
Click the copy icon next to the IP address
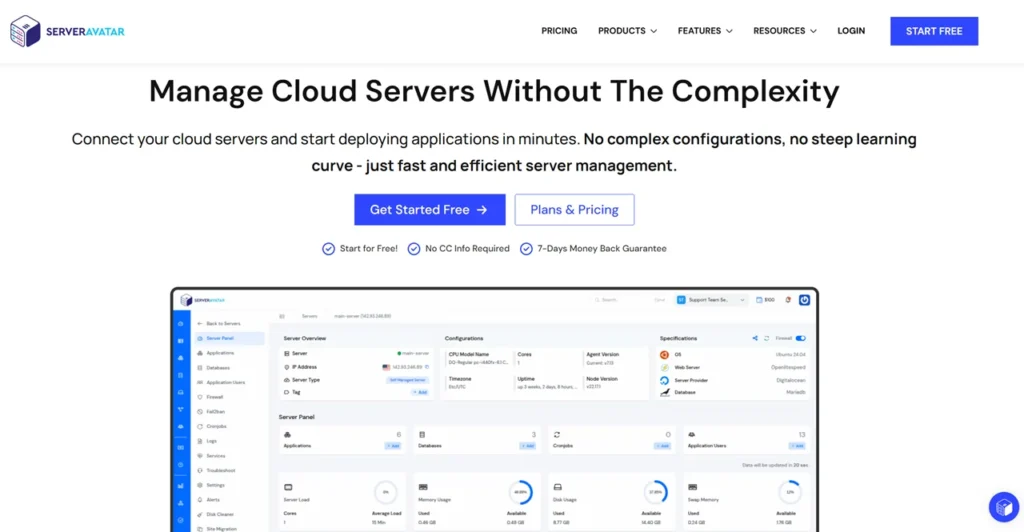[427, 367]
